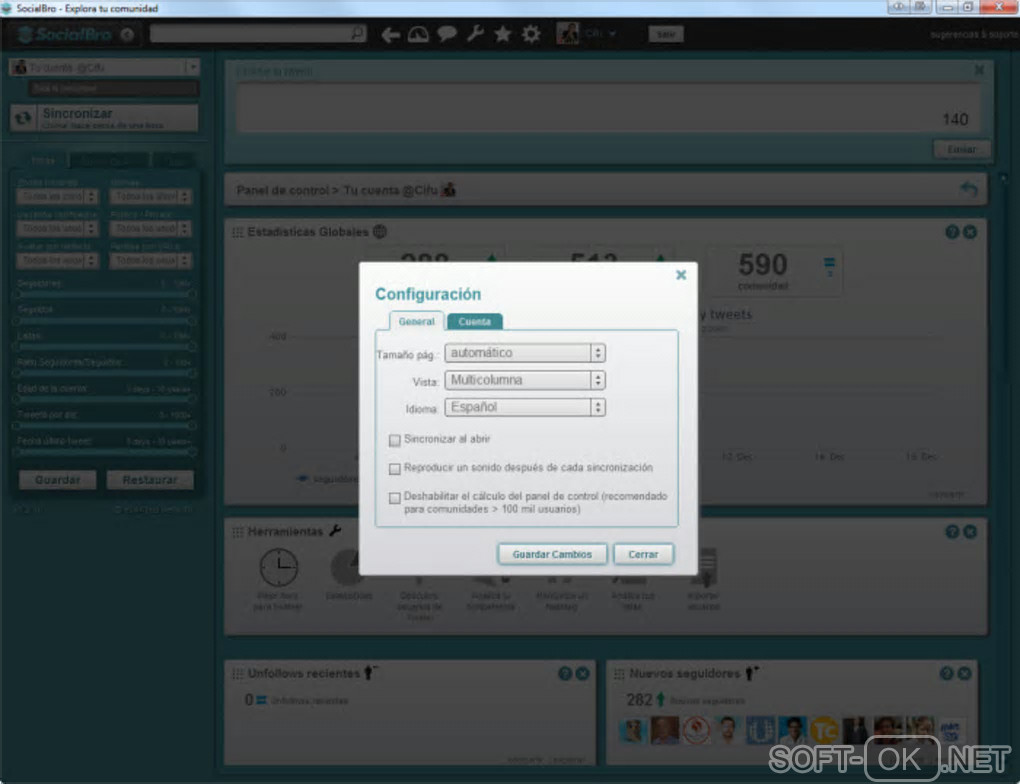
Task: Click the clock tool icon in Herramientas
Action: 278,567
